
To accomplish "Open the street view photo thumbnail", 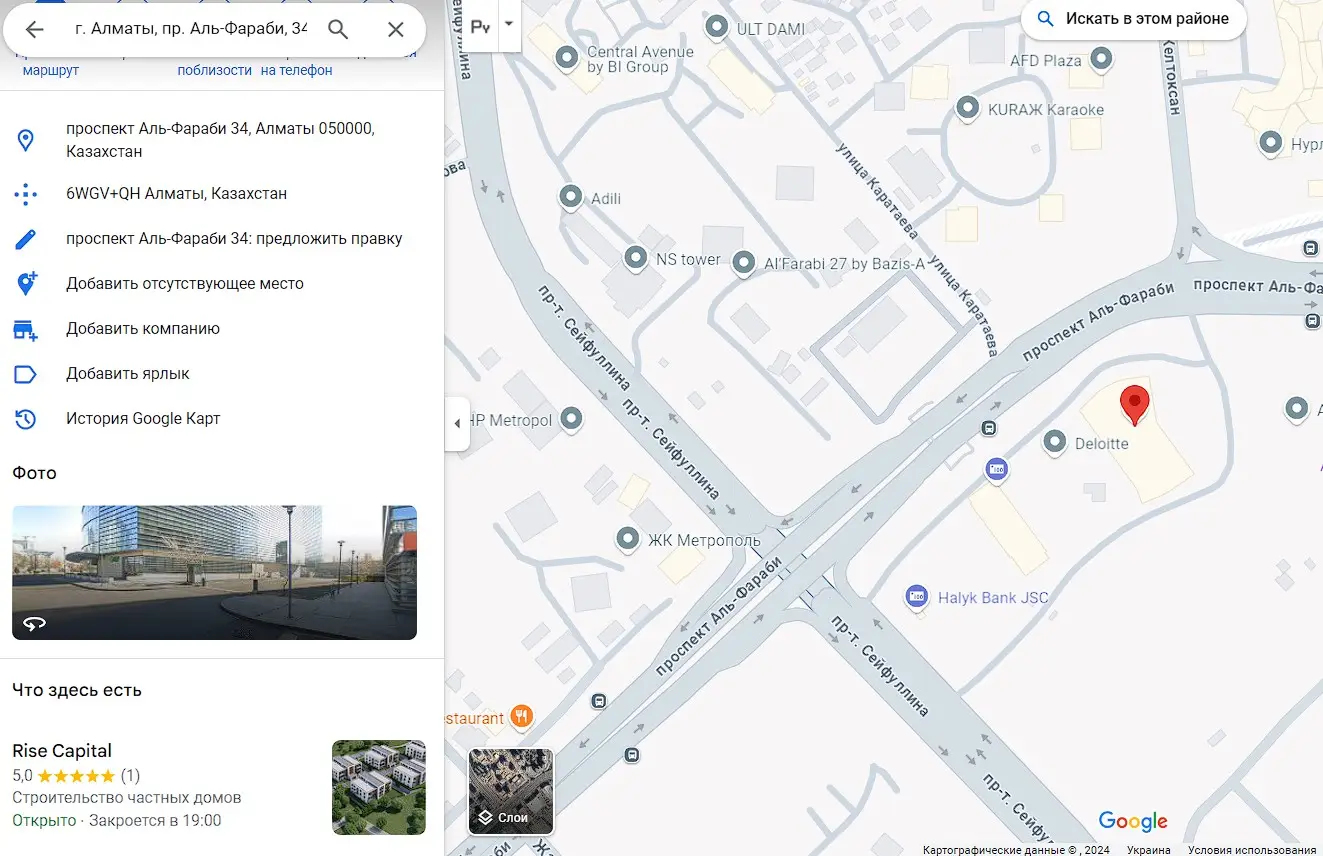I will coord(214,572).
